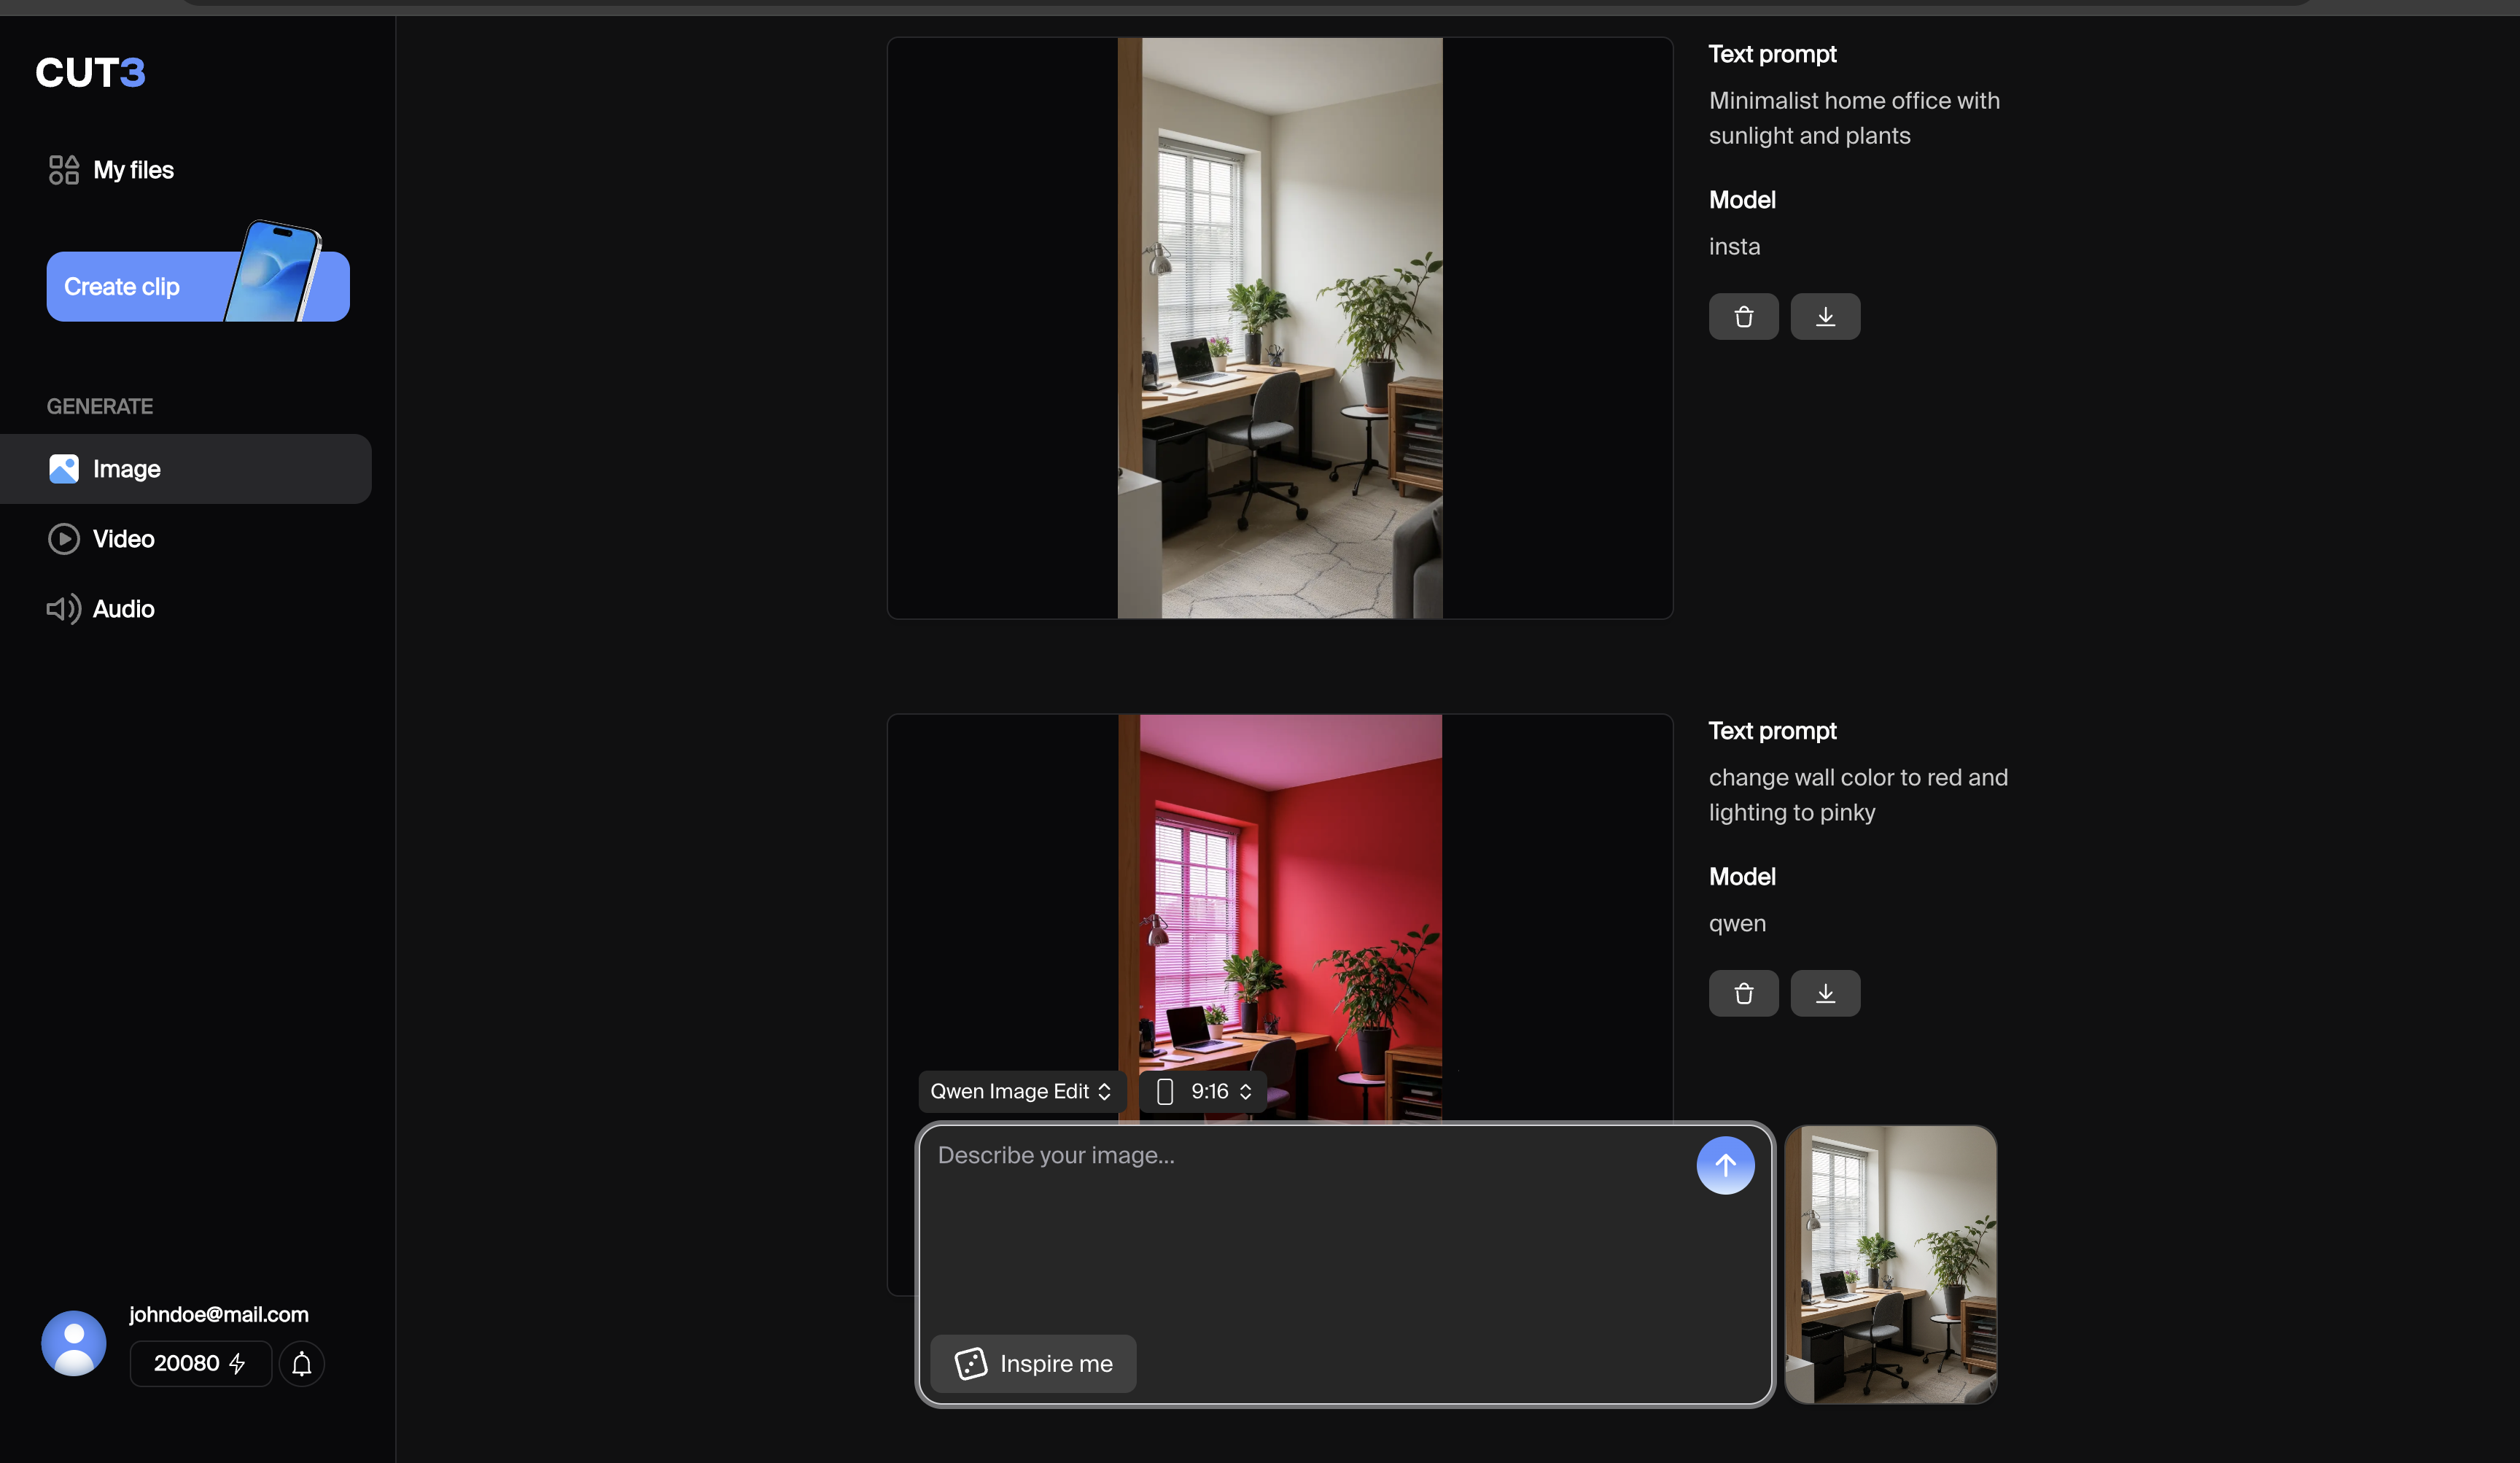
Task: Delete the insta model generation
Action: pos(1743,316)
